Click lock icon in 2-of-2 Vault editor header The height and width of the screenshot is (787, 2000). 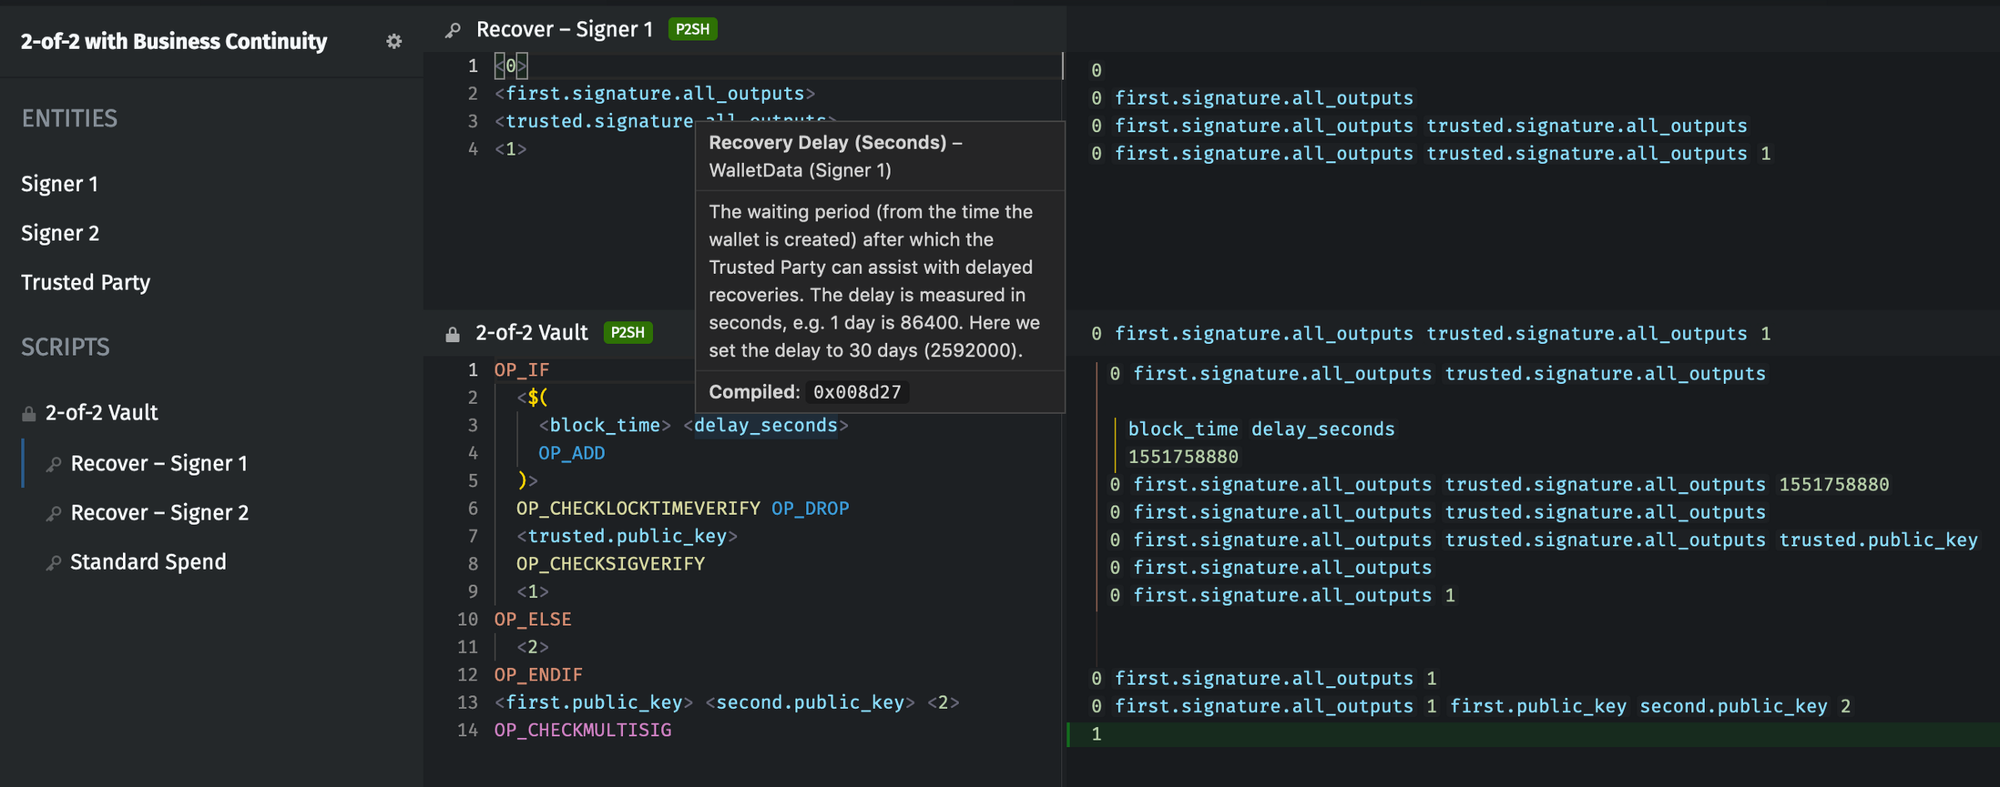click(x=452, y=333)
